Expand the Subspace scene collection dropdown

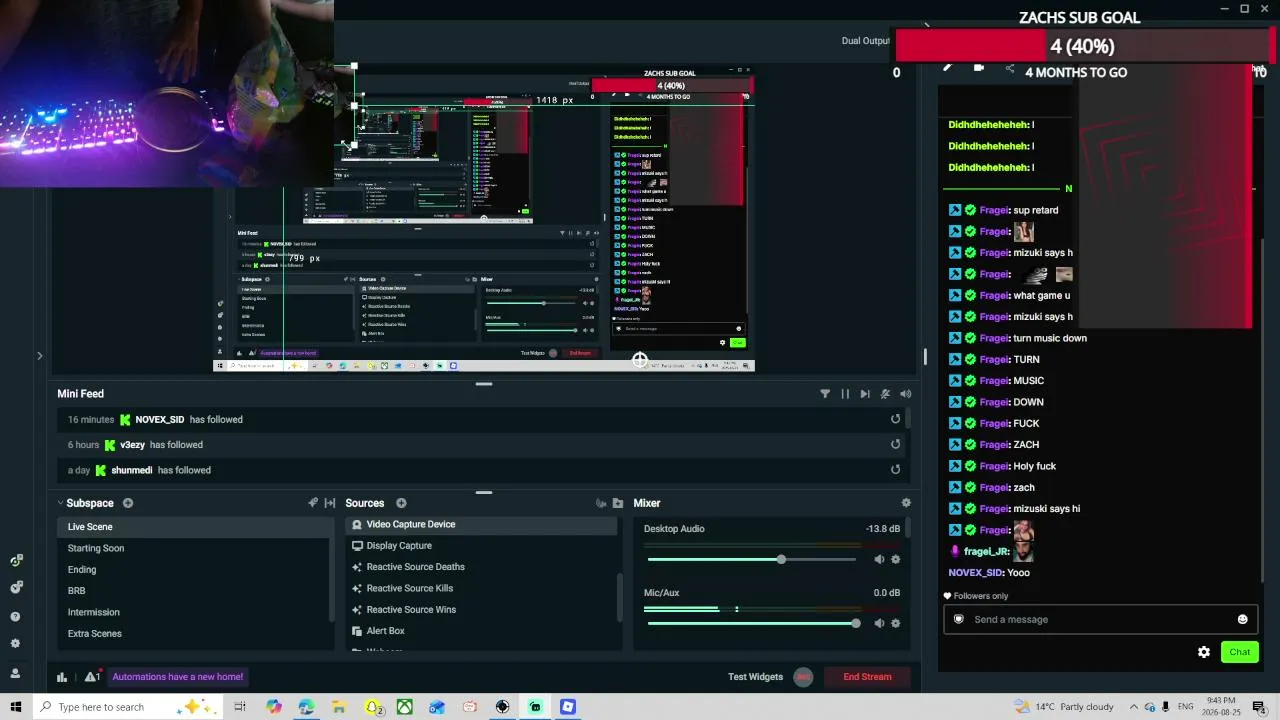coord(61,503)
